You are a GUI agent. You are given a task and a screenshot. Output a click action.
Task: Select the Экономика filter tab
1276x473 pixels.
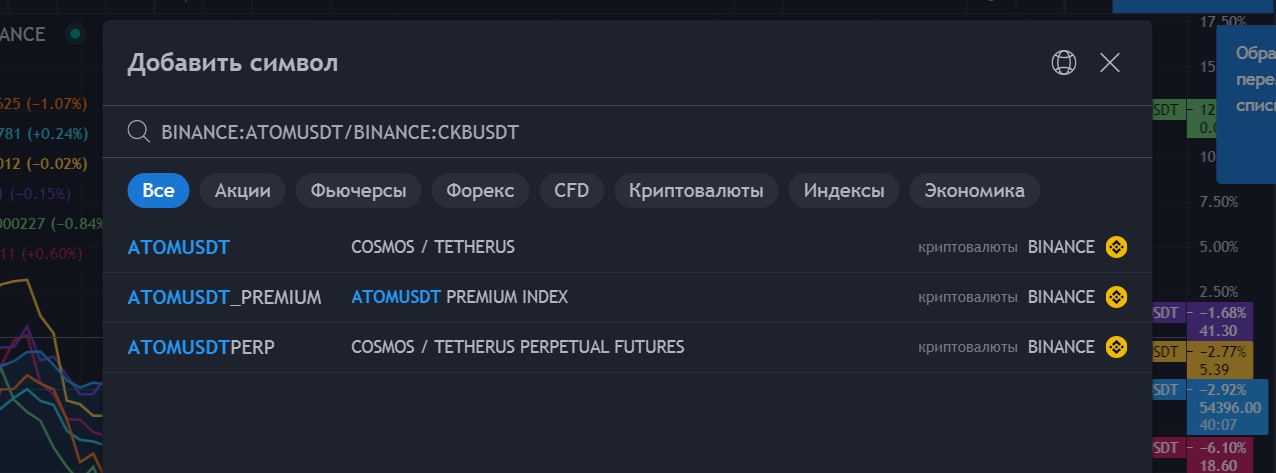975,190
